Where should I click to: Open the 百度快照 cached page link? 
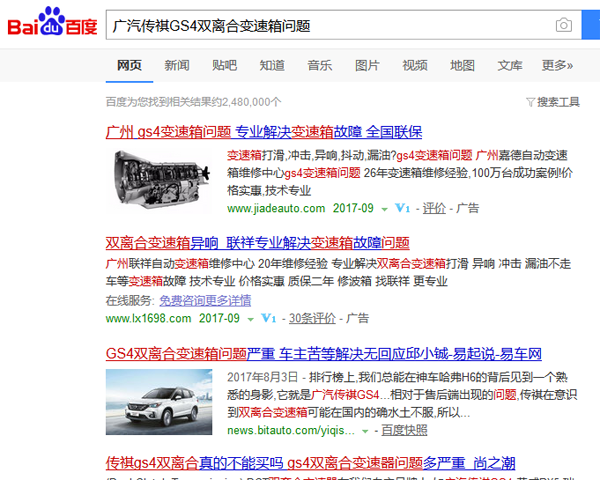click(x=406, y=430)
